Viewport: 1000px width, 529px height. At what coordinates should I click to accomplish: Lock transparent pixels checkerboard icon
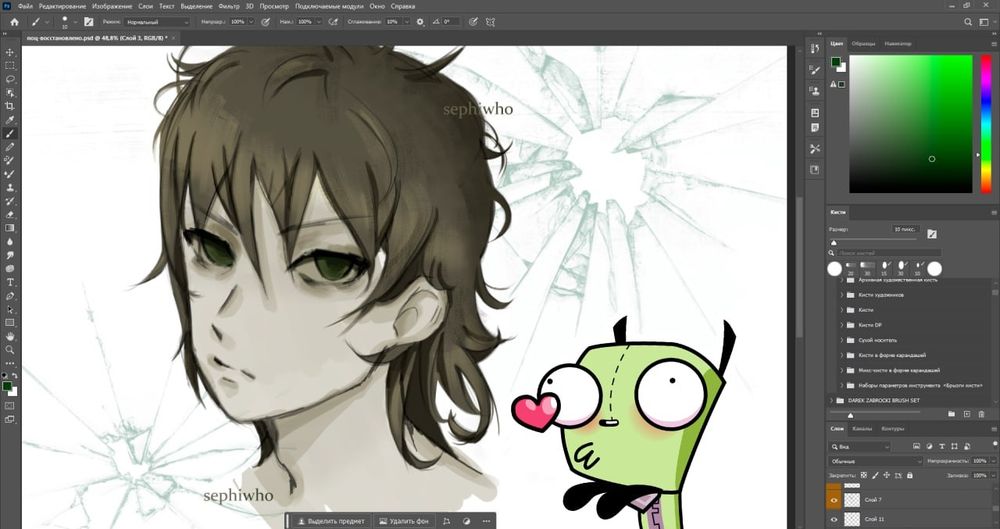864,475
